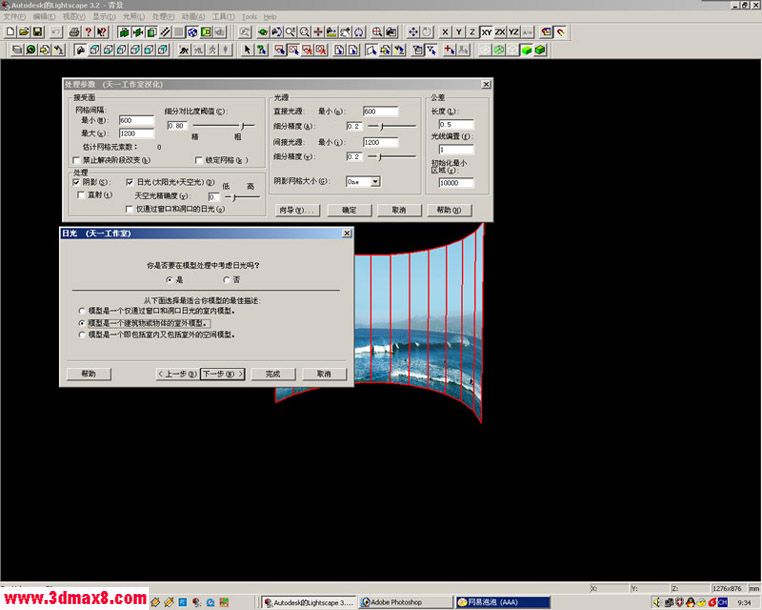
Task: Select the YZ plane constraint button
Action: click(514, 32)
